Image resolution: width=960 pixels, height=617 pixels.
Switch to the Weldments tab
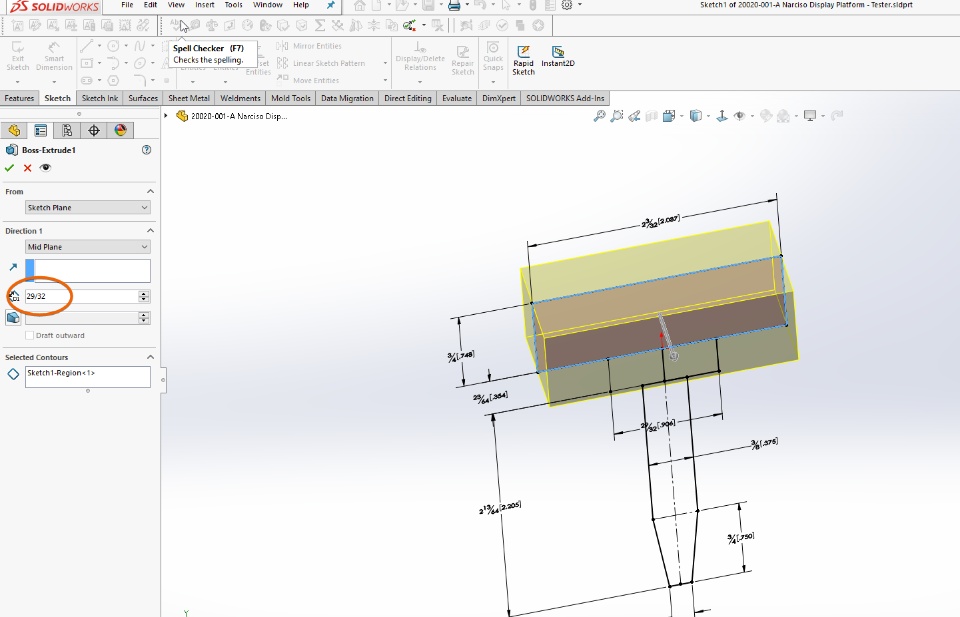(x=241, y=98)
